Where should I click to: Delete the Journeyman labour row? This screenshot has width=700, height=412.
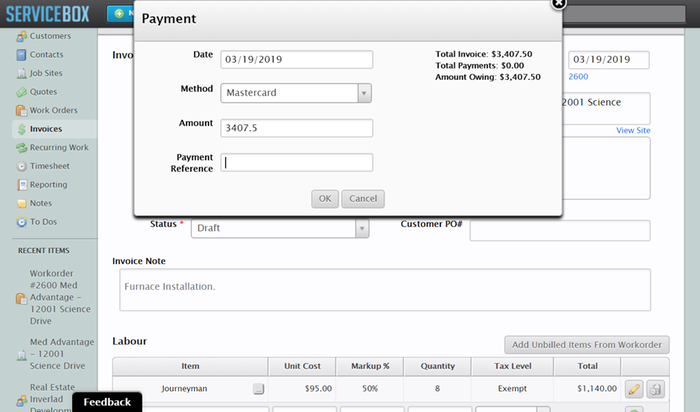pos(655,389)
